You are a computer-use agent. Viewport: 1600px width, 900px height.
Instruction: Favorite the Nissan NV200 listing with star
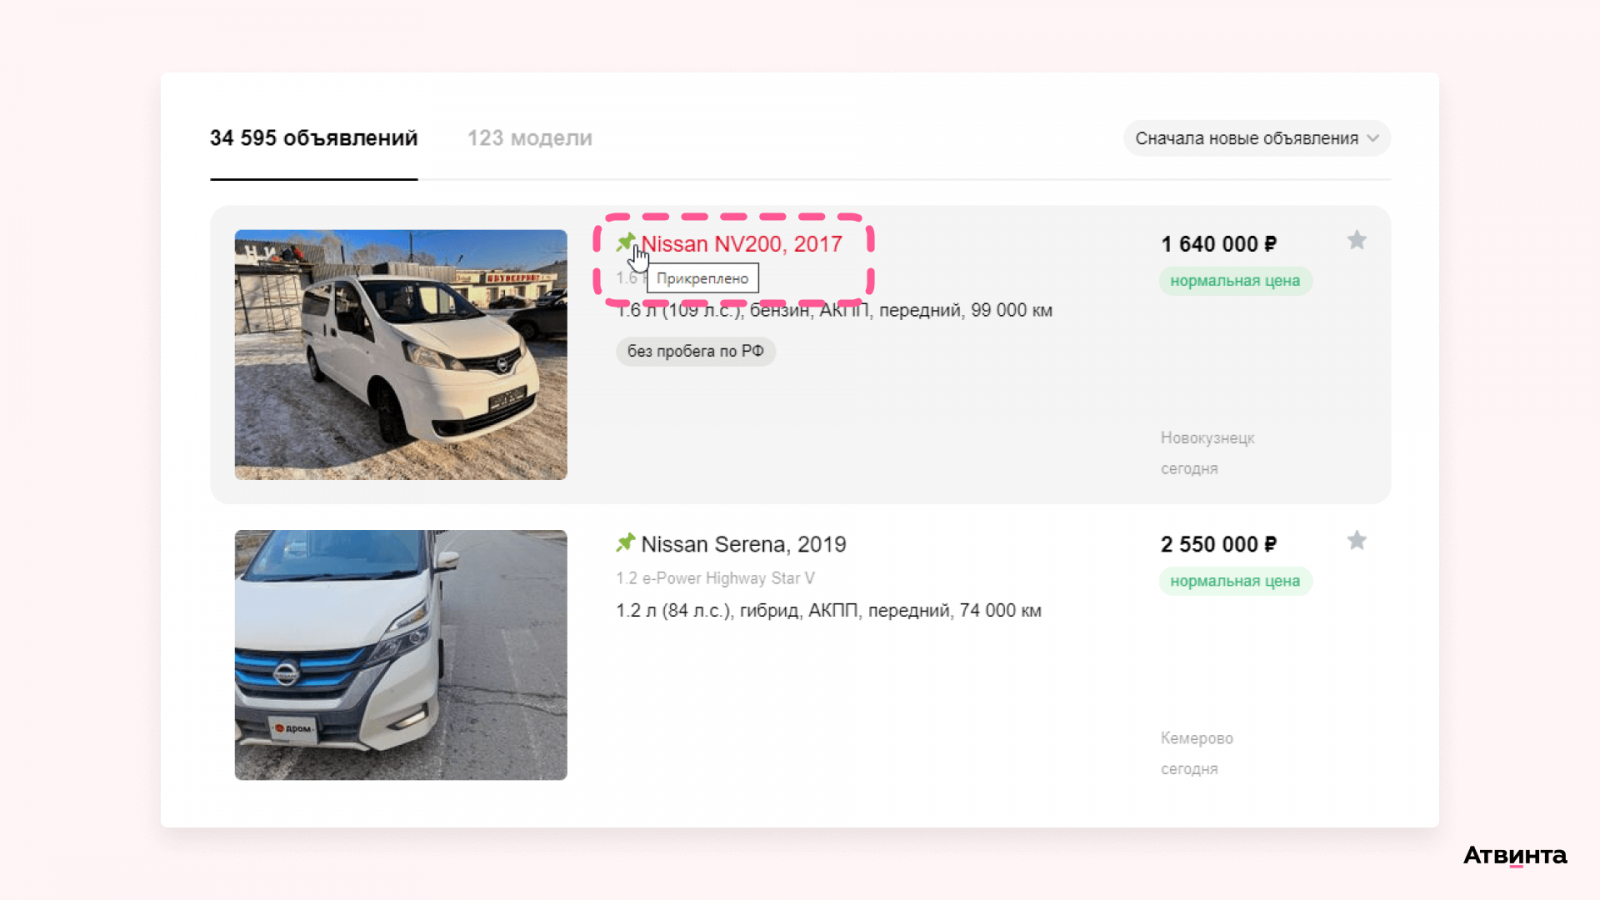tap(1356, 240)
